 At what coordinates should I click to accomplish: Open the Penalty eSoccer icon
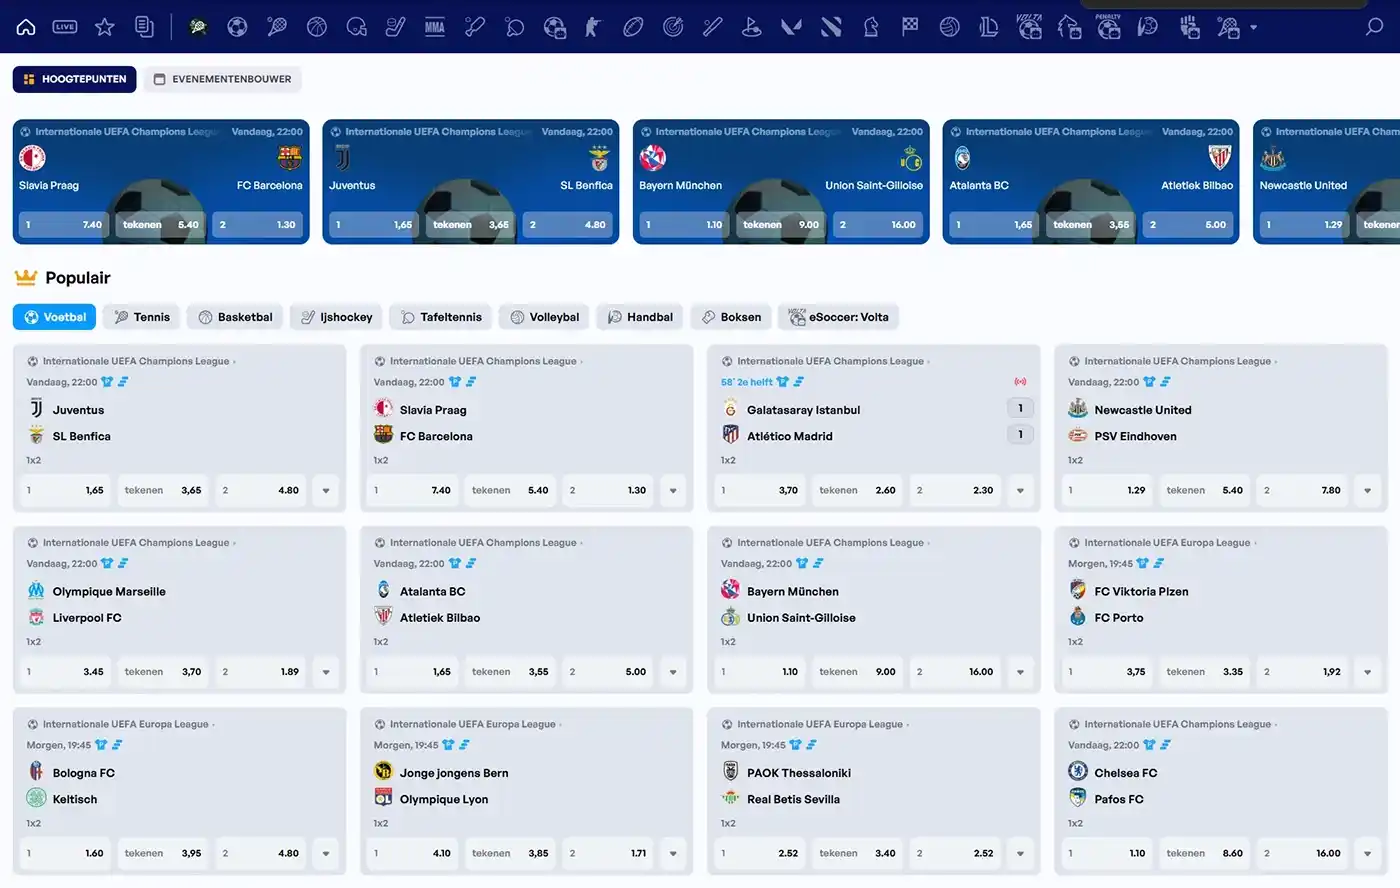(x=1108, y=27)
